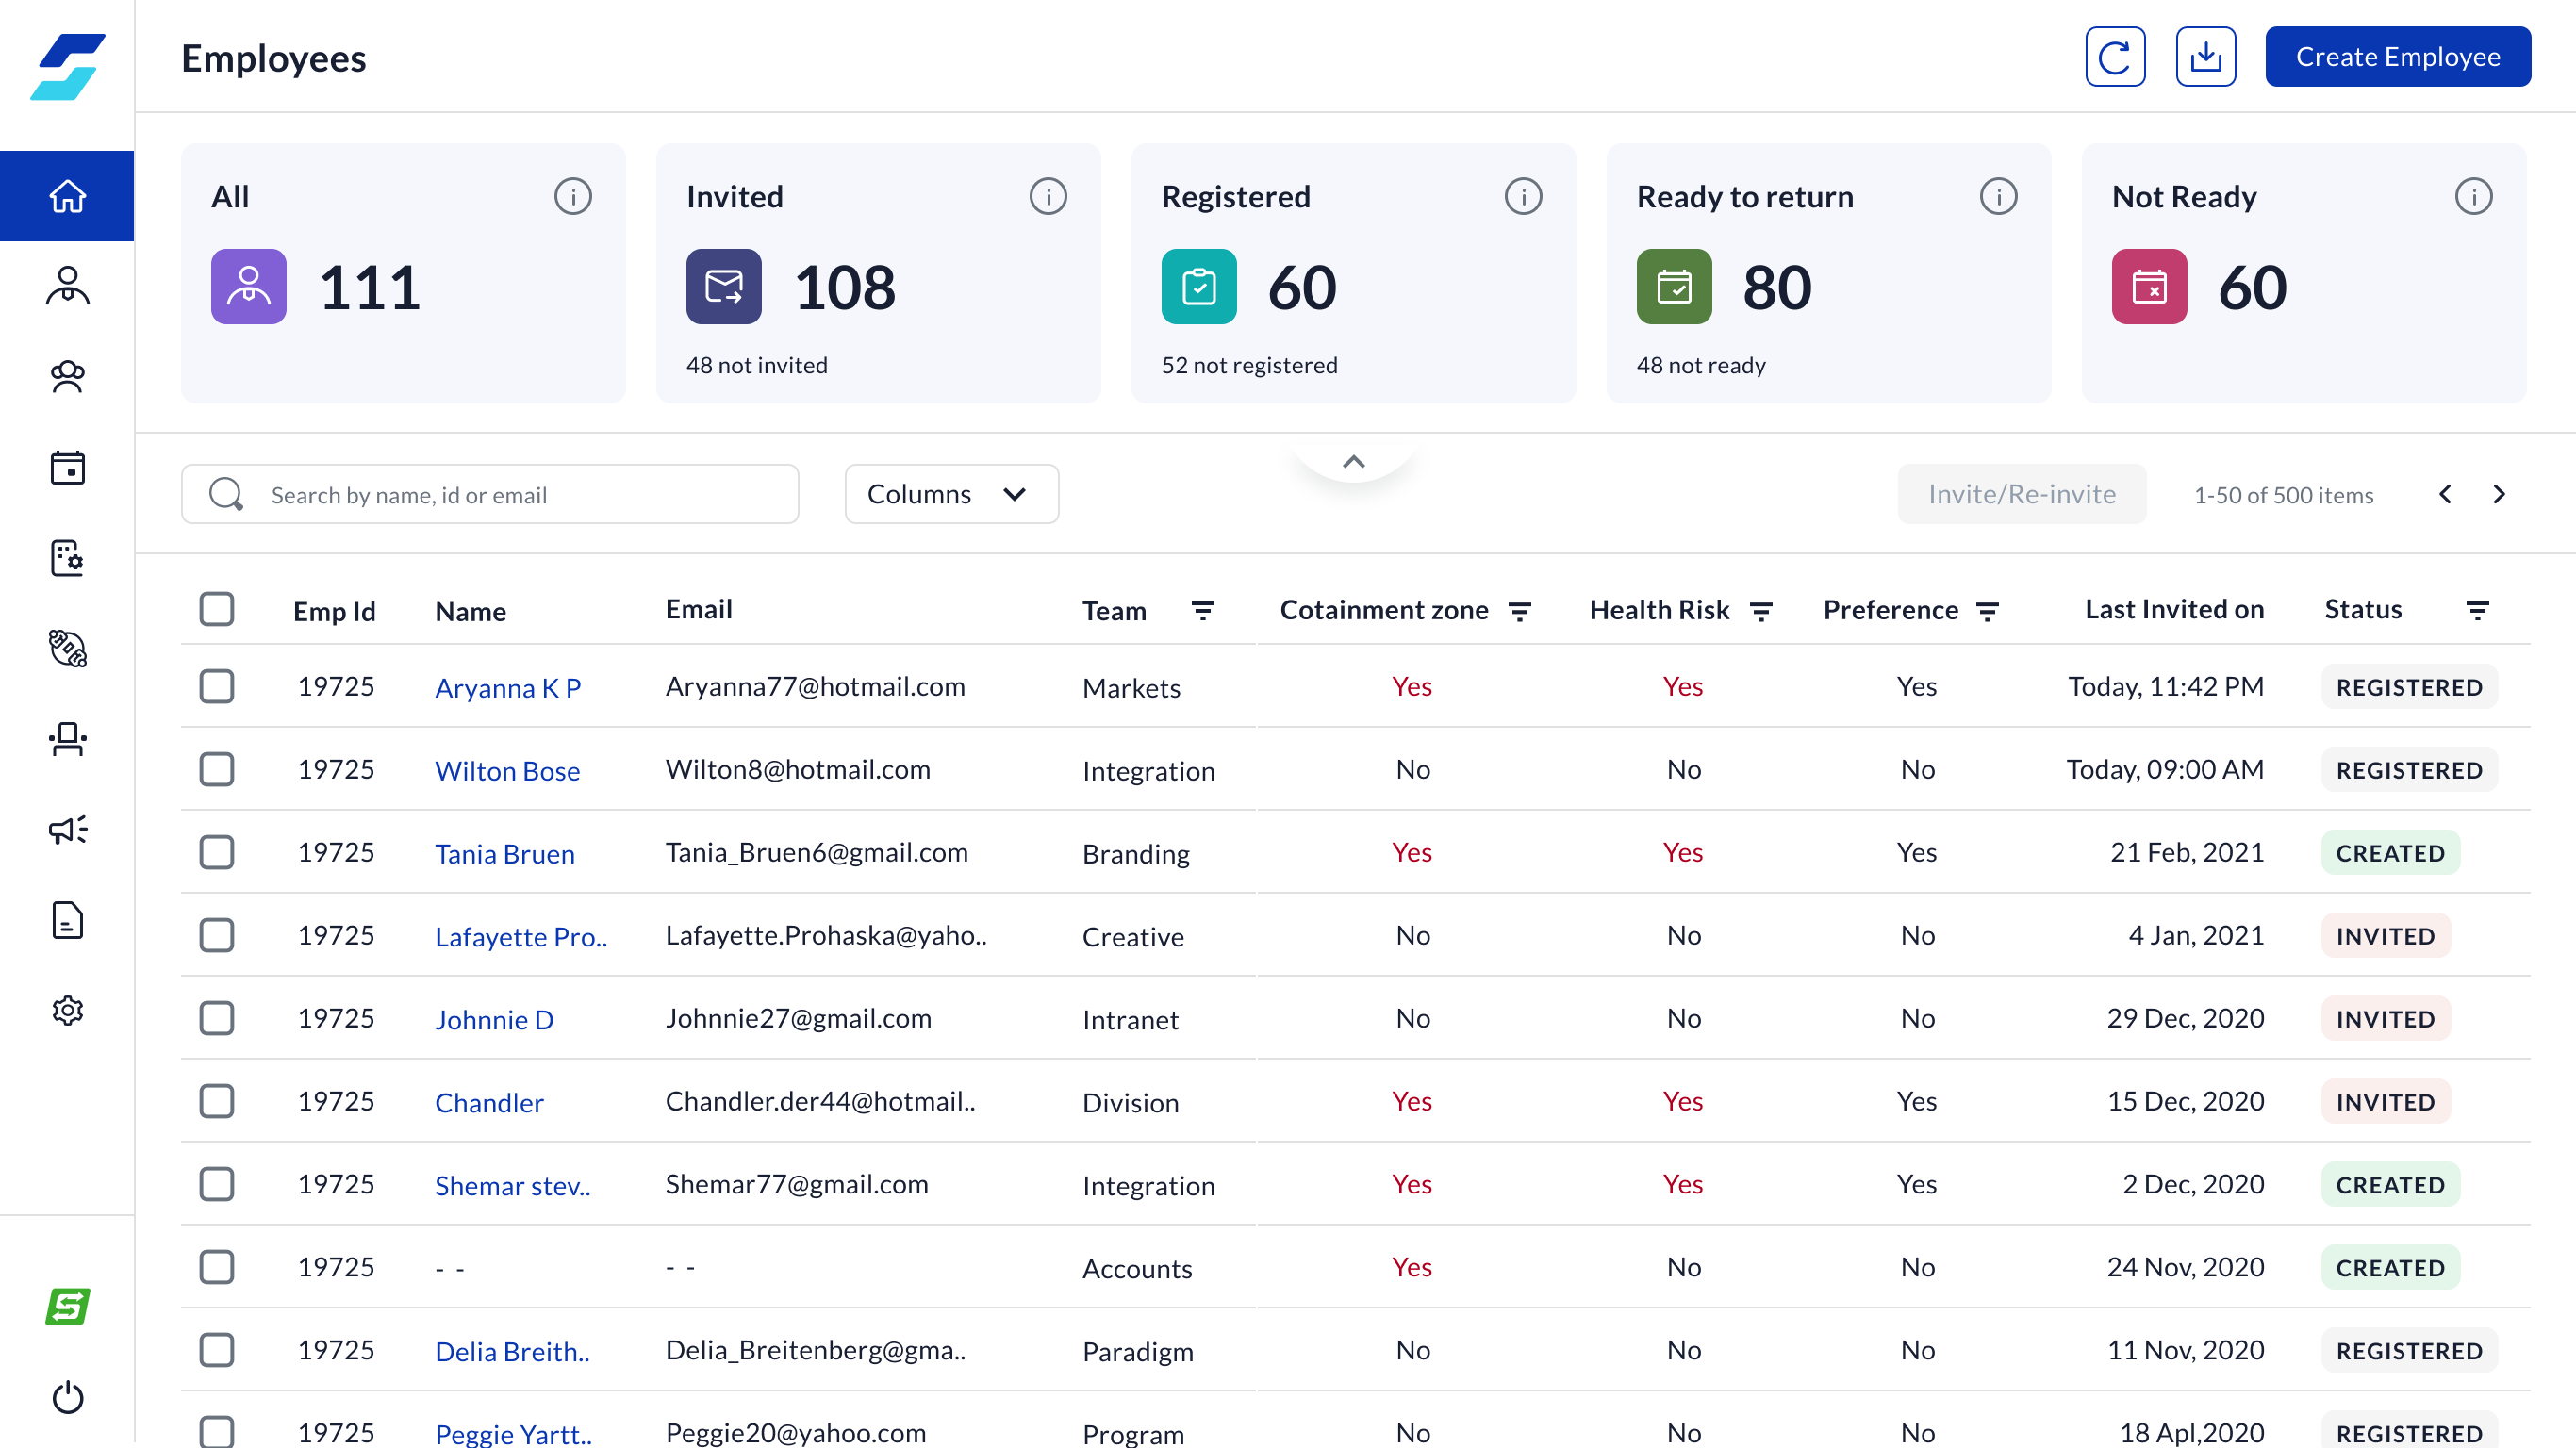The height and width of the screenshot is (1448, 2576).
Task: Click info icon on Registered card
Action: (x=1522, y=196)
